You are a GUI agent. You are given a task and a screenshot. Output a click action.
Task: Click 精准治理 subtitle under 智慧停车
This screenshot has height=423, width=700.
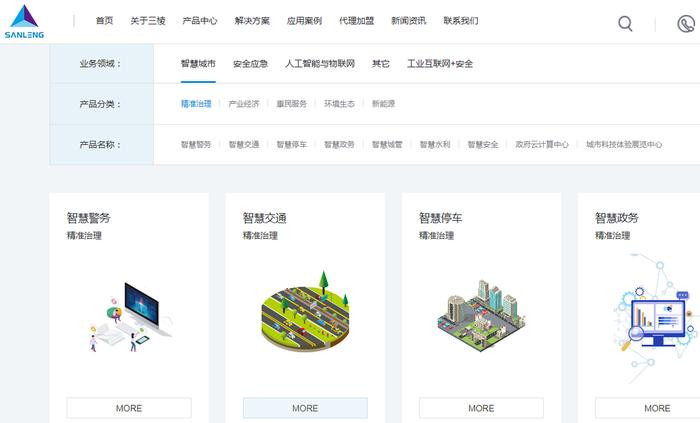coord(437,235)
